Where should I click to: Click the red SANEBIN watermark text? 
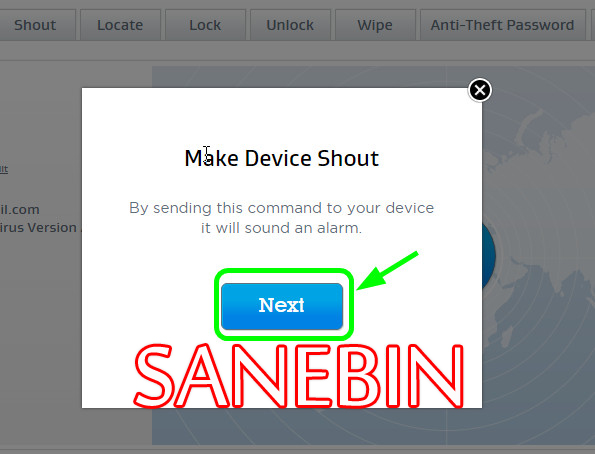(x=299, y=376)
